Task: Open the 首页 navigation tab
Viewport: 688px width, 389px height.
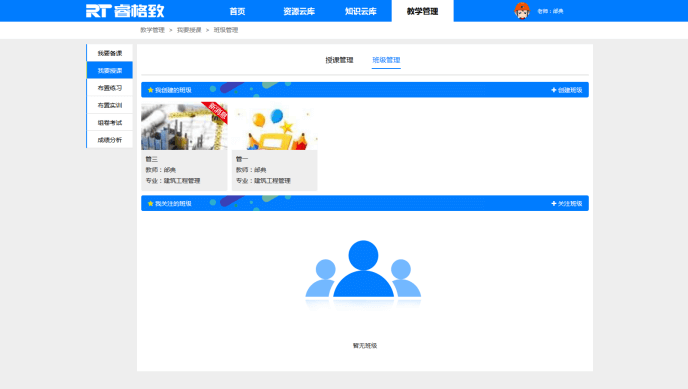Action: [237, 11]
